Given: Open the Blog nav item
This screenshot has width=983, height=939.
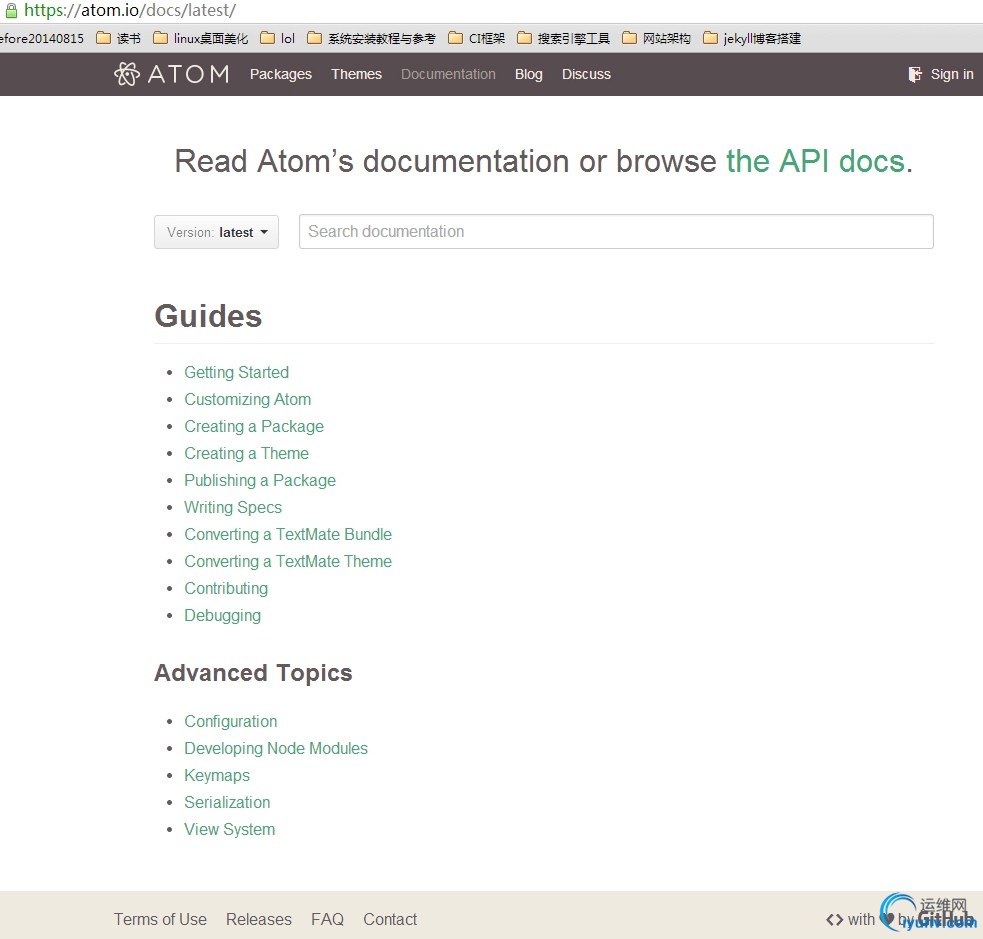Looking at the screenshot, I should click(528, 74).
